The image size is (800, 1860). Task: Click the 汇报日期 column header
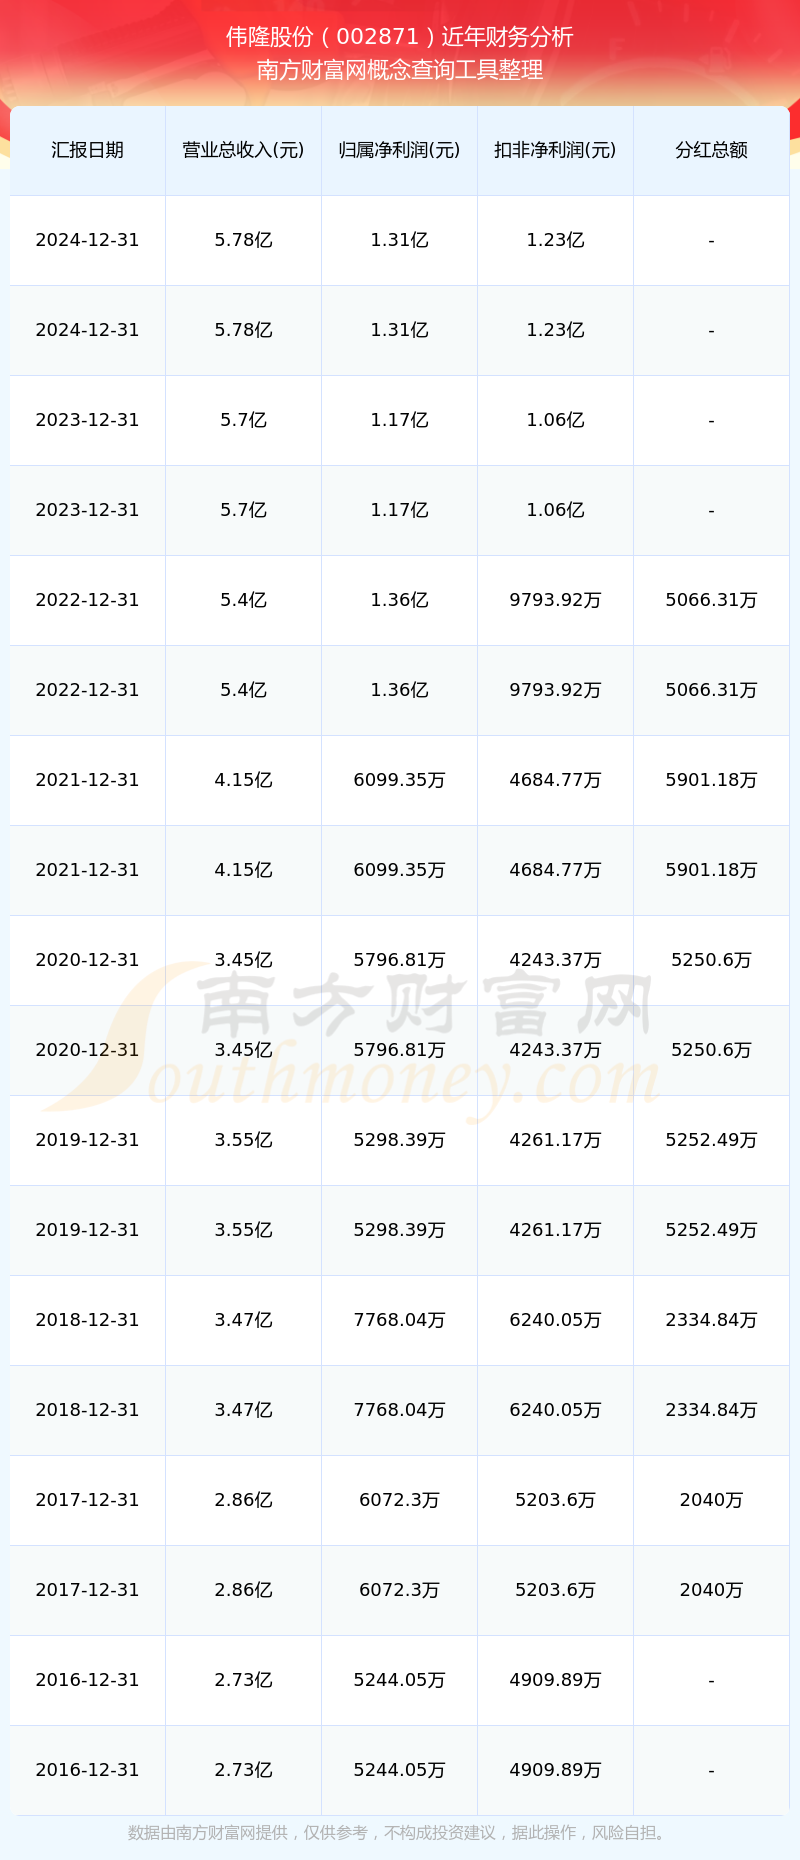pos(88,150)
